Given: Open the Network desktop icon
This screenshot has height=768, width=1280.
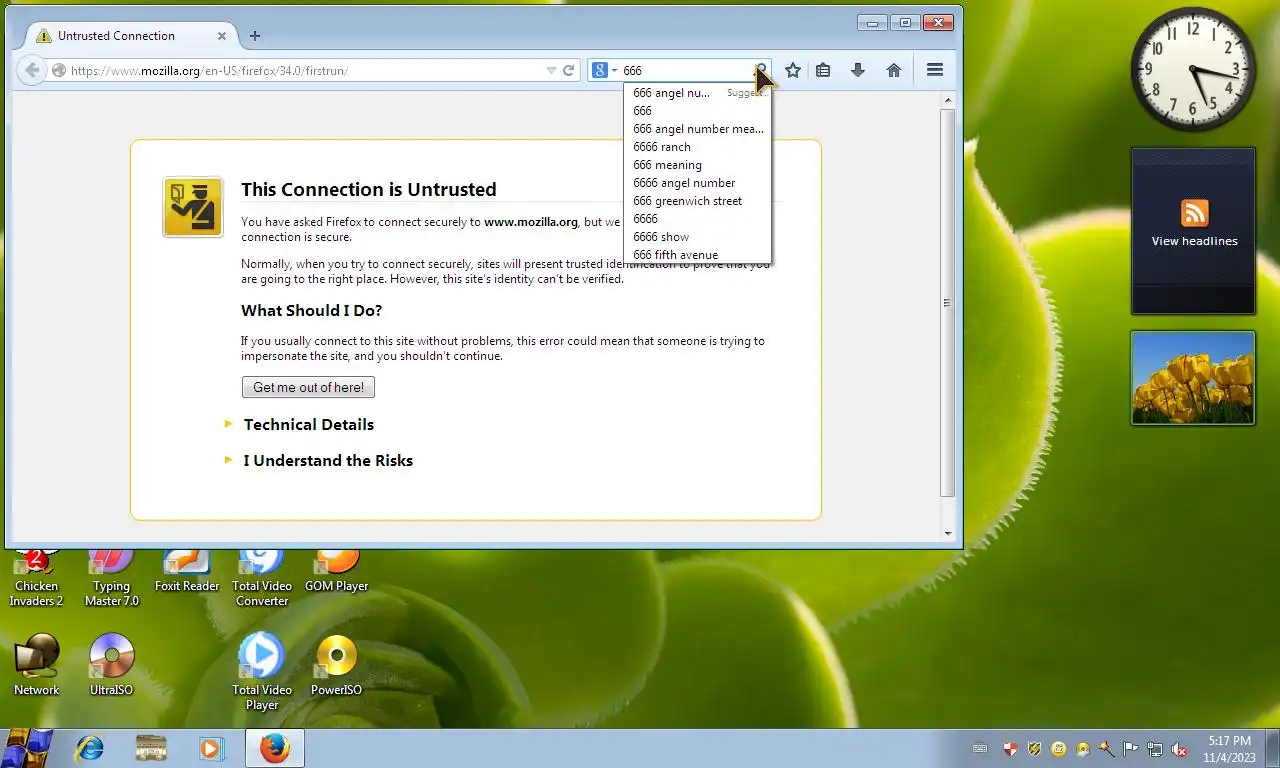Looking at the screenshot, I should click(x=36, y=664).
